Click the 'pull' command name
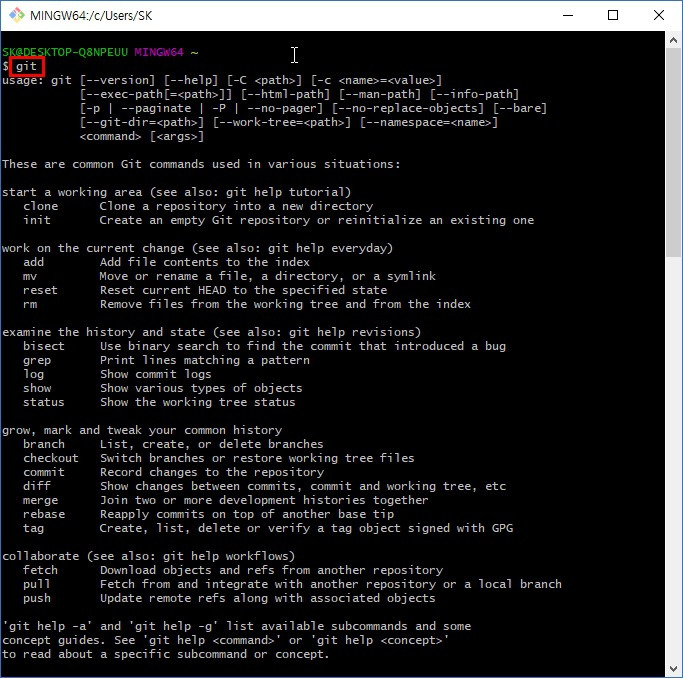Viewport: 683px width, 678px height. pos(37,584)
